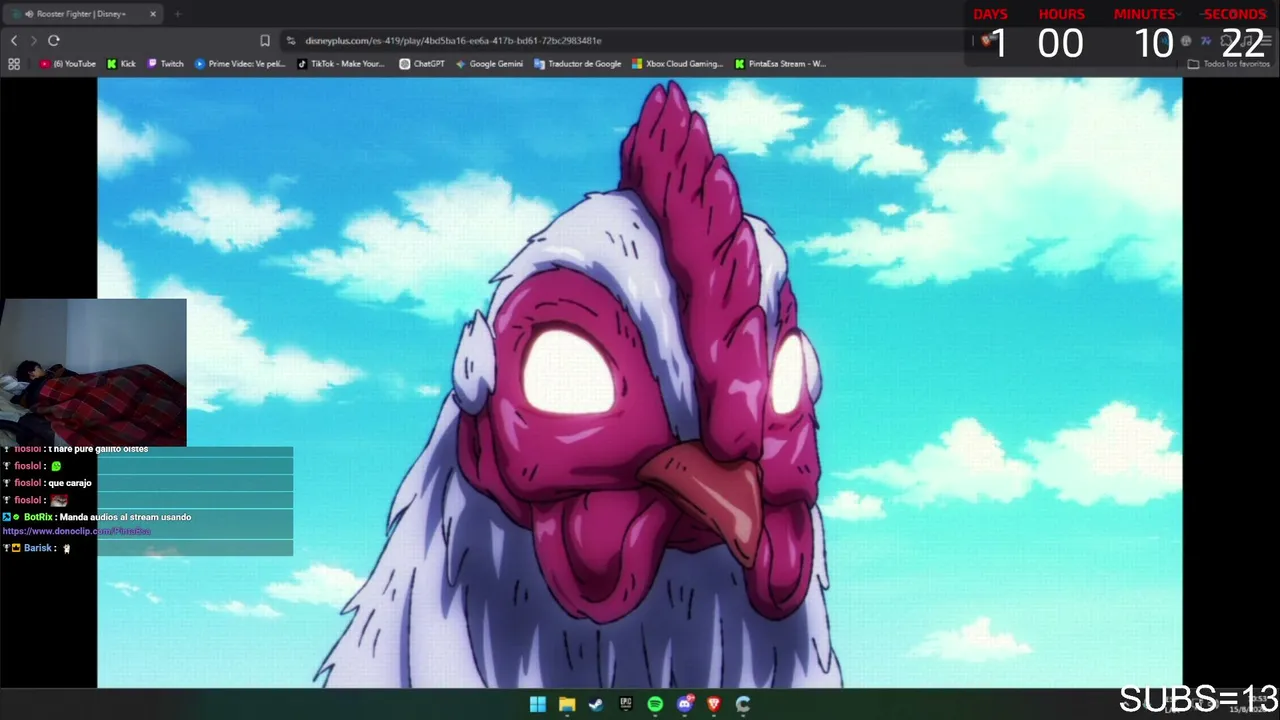
Task: Open the Windows Start menu
Action: point(538,704)
